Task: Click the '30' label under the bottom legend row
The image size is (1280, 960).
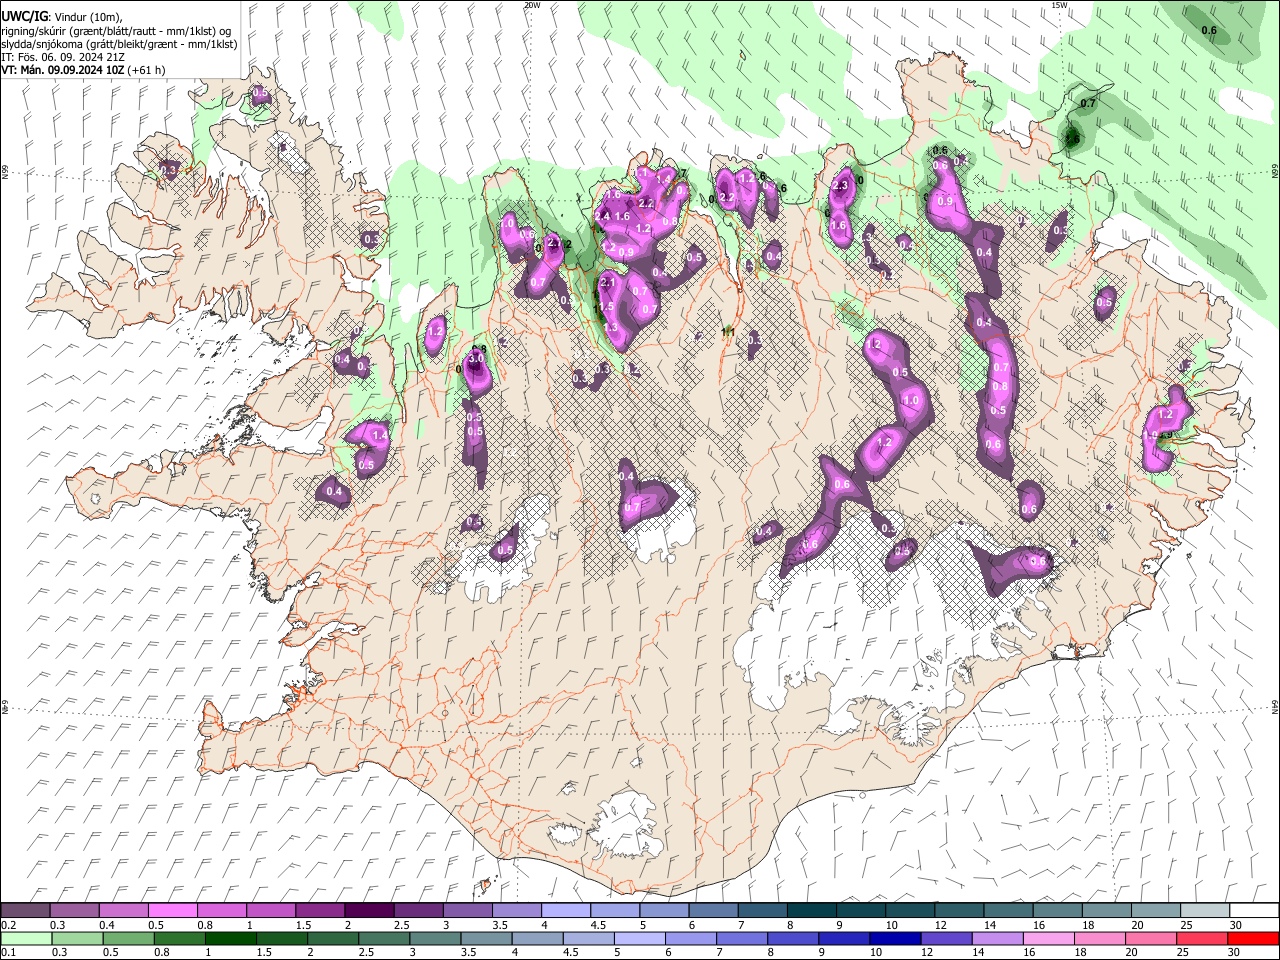Action: pyautogui.click(x=1235, y=953)
